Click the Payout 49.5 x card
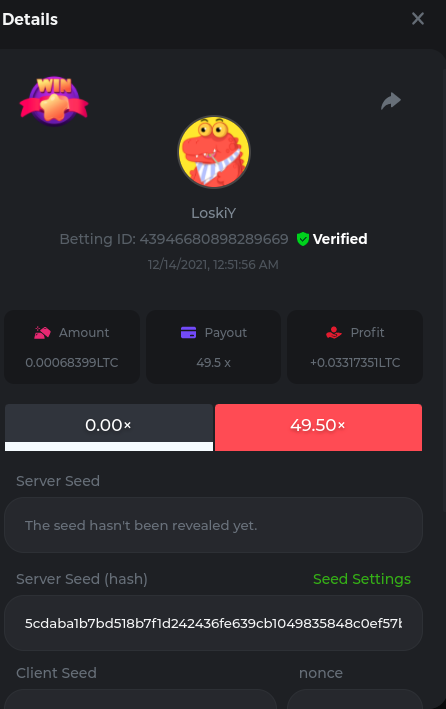 [x=214, y=347]
